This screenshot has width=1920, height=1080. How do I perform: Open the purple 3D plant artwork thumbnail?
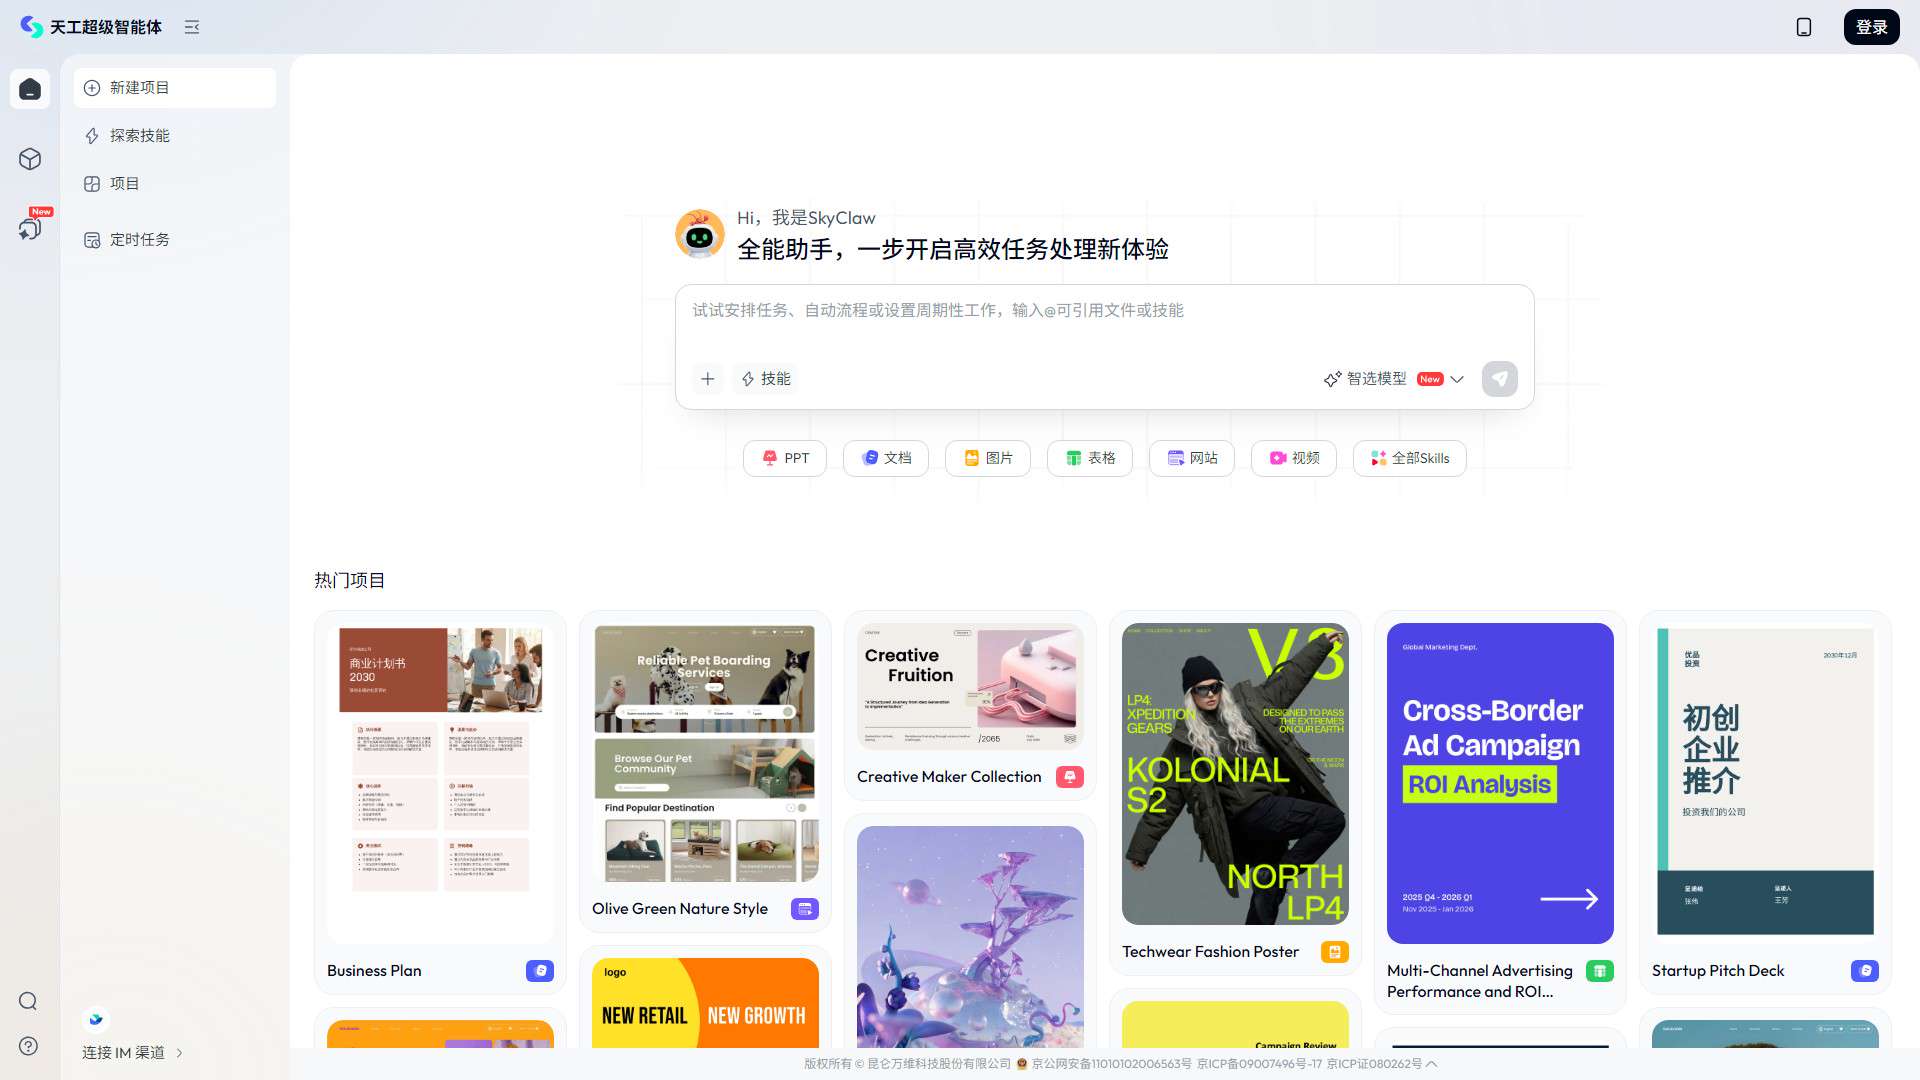pyautogui.click(x=970, y=937)
